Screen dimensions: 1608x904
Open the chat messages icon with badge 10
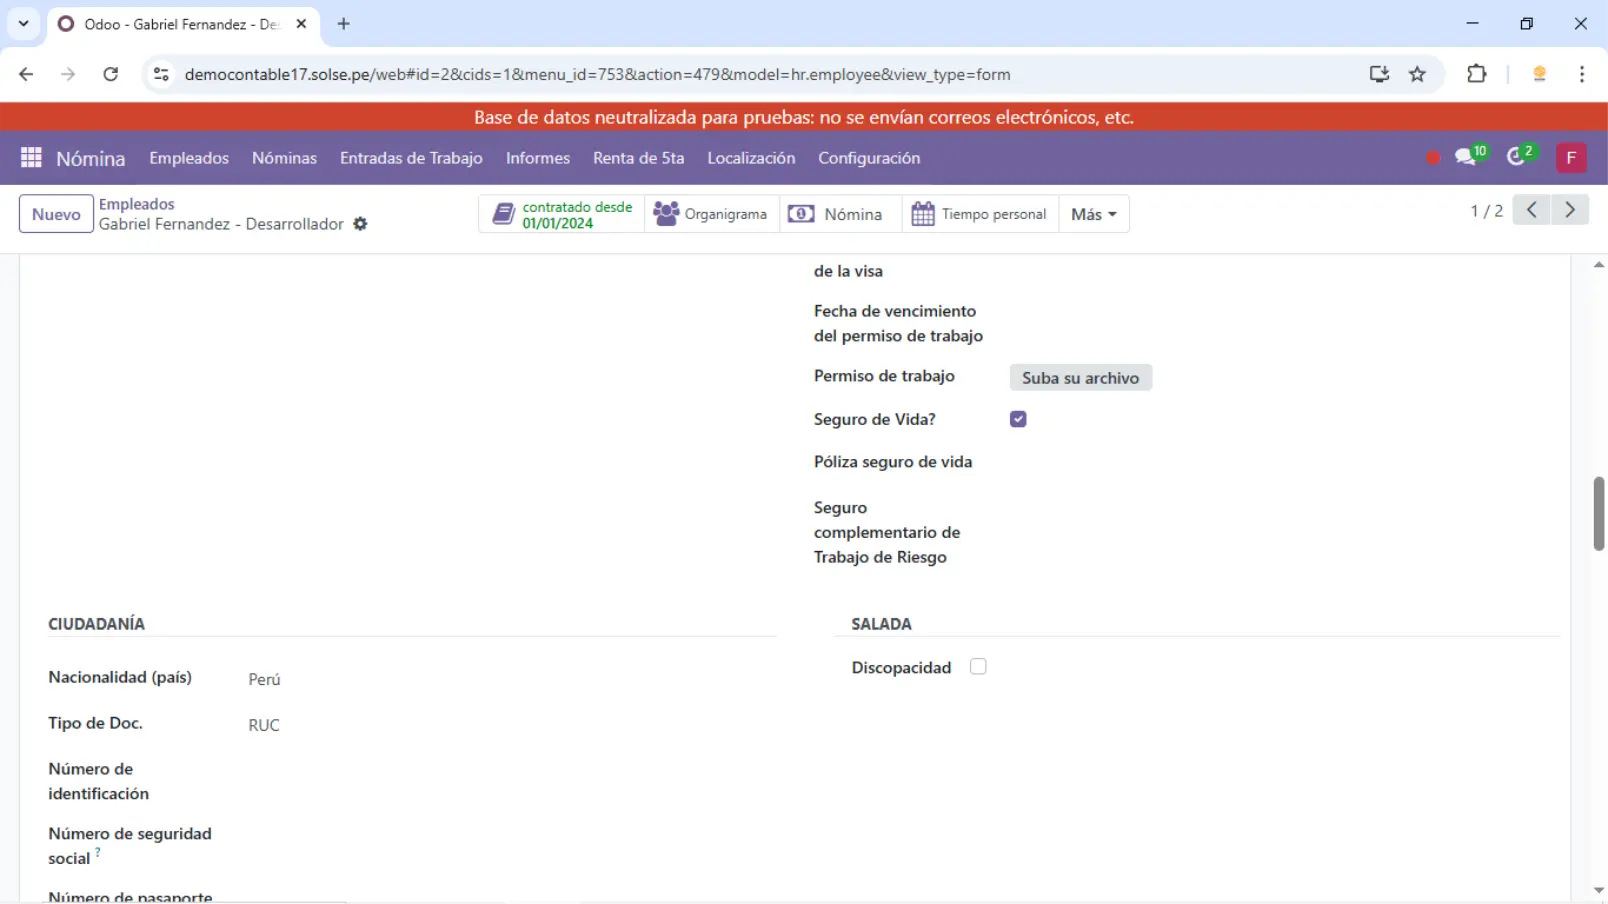tap(1467, 157)
